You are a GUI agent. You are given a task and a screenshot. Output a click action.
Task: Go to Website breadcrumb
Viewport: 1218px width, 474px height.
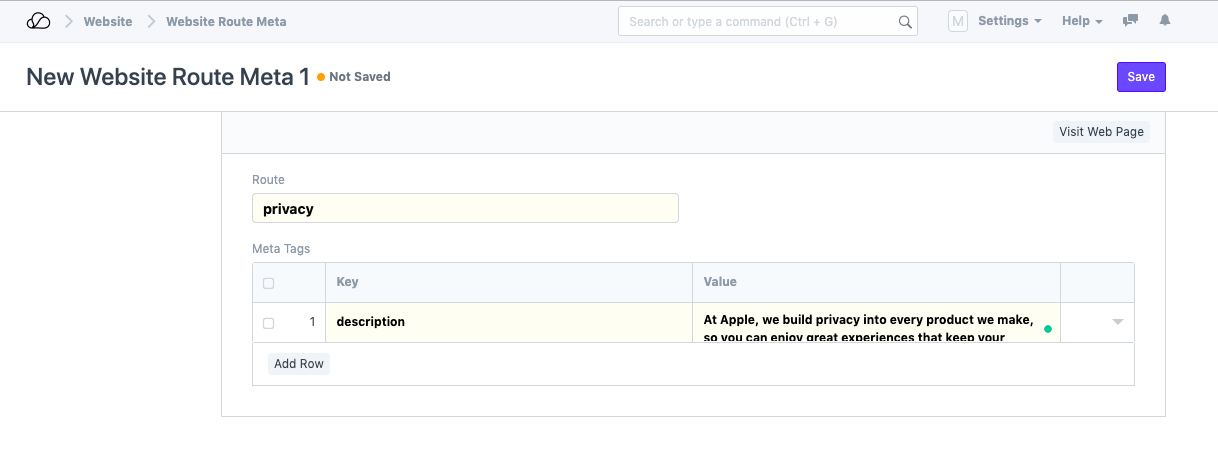click(108, 21)
